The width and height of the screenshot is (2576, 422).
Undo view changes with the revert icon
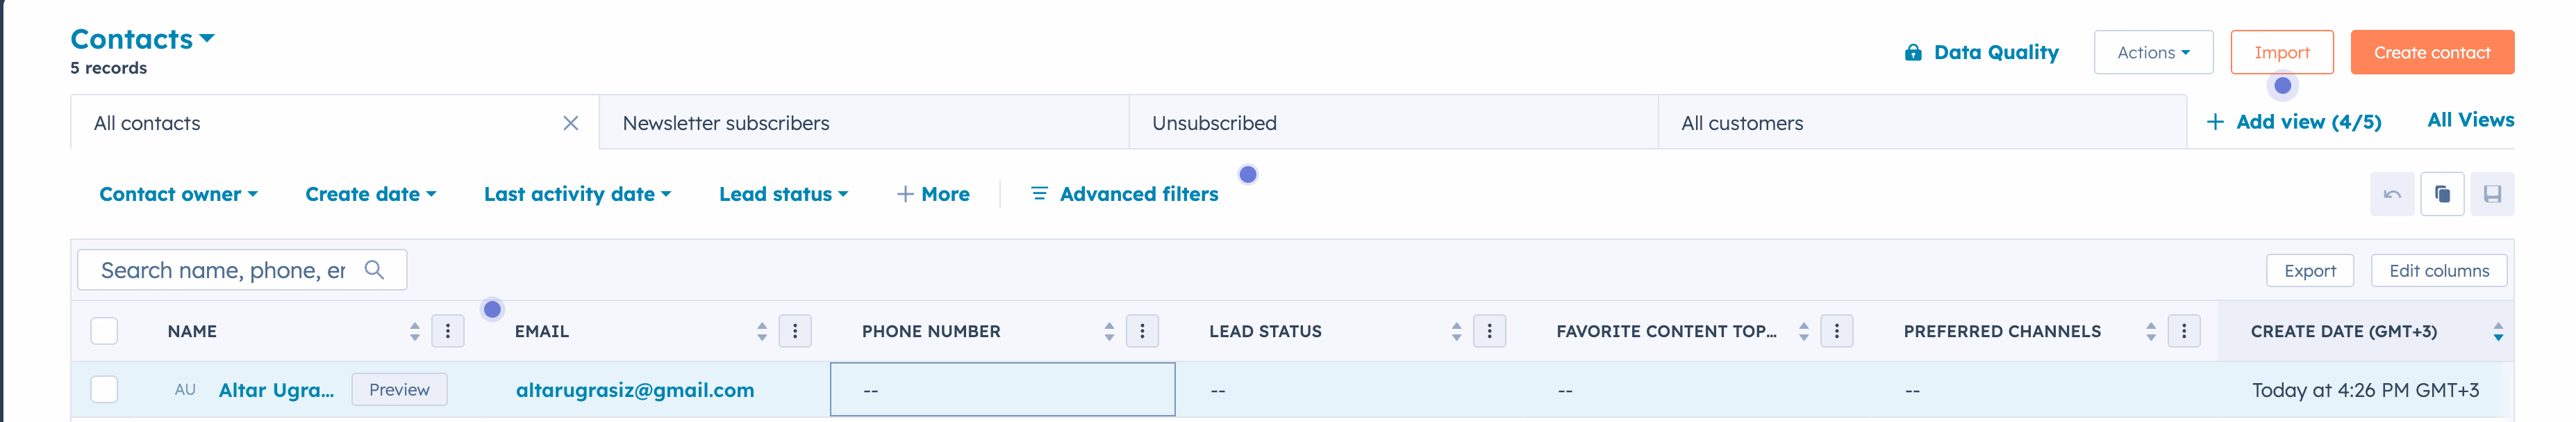(2392, 194)
